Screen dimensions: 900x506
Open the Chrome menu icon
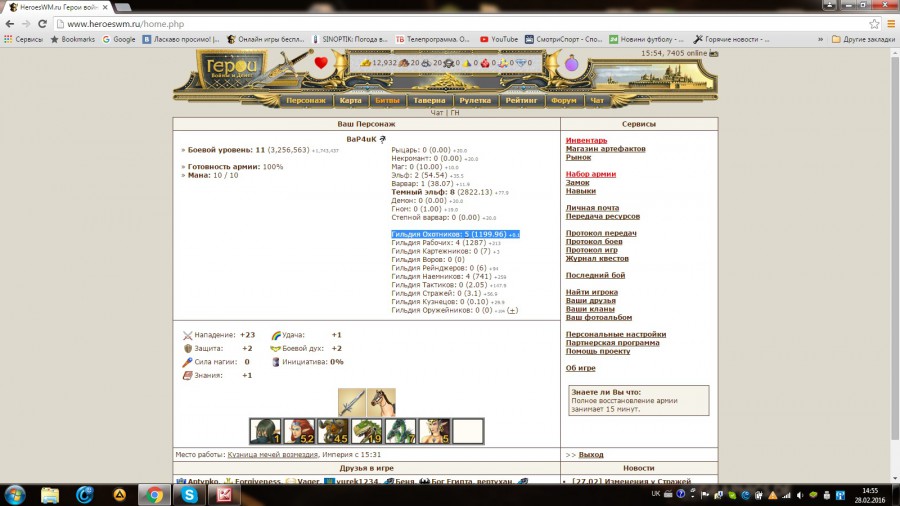click(891, 24)
